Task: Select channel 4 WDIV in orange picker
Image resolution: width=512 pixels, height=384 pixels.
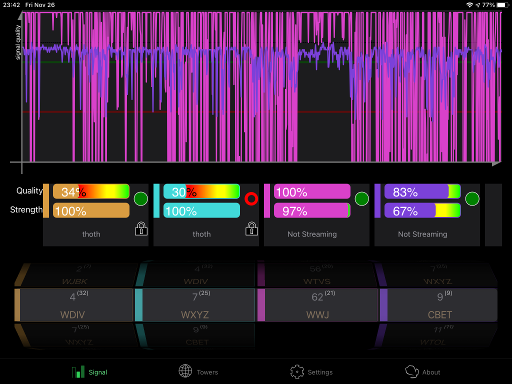Action: pyautogui.click(x=74, y=305)
